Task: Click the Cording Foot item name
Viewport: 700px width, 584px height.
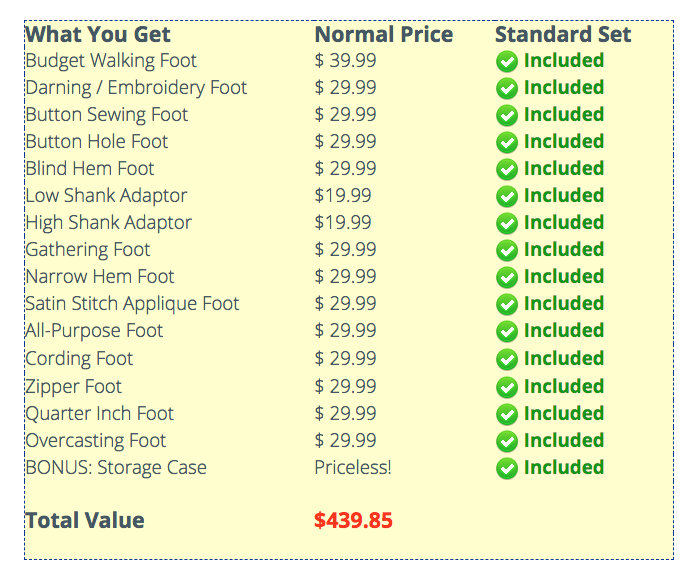Action: [x=79, y=359]
